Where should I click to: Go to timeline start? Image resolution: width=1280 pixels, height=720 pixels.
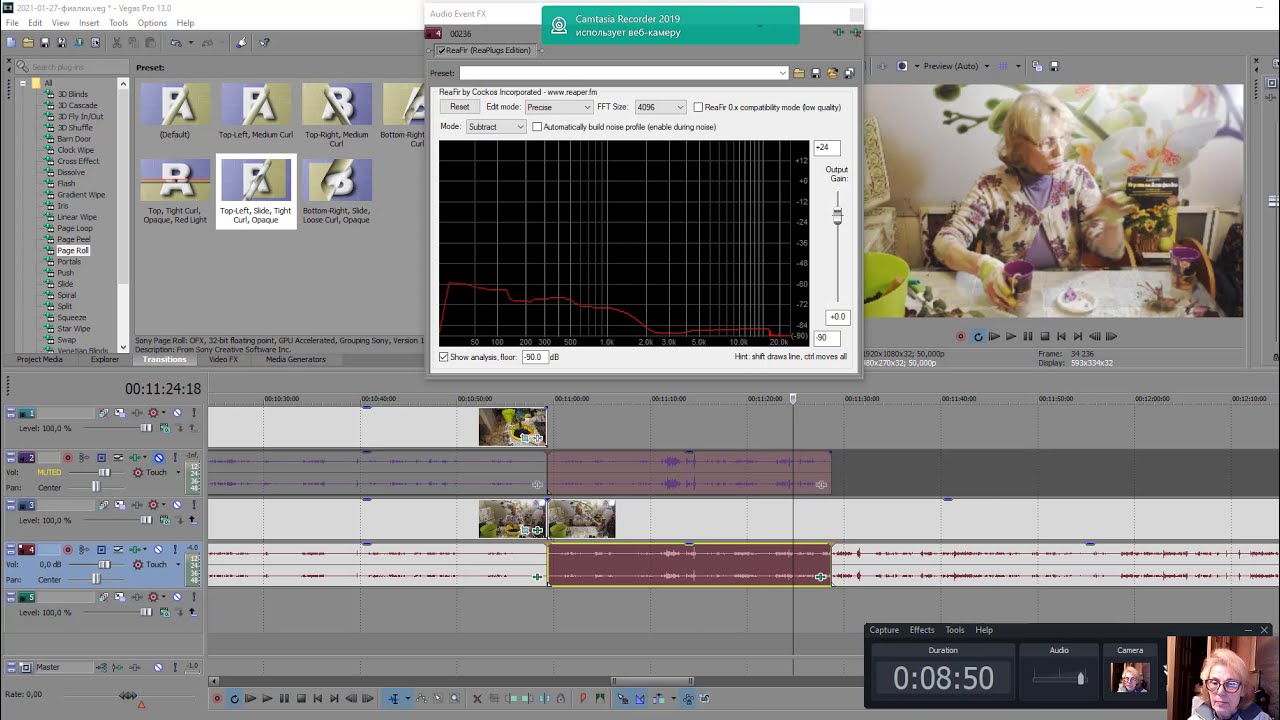(317, 699)
